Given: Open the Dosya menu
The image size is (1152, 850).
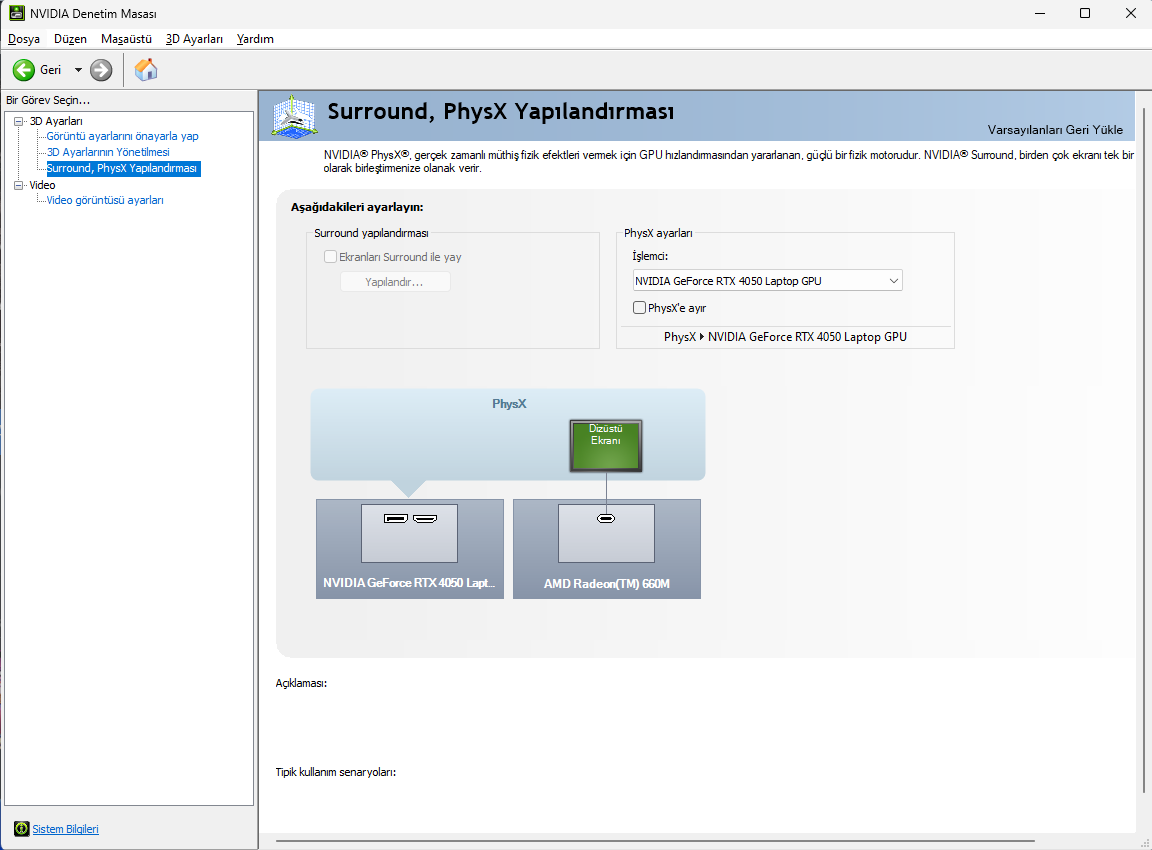Looking at the screenshot, I should coord(24,39).
